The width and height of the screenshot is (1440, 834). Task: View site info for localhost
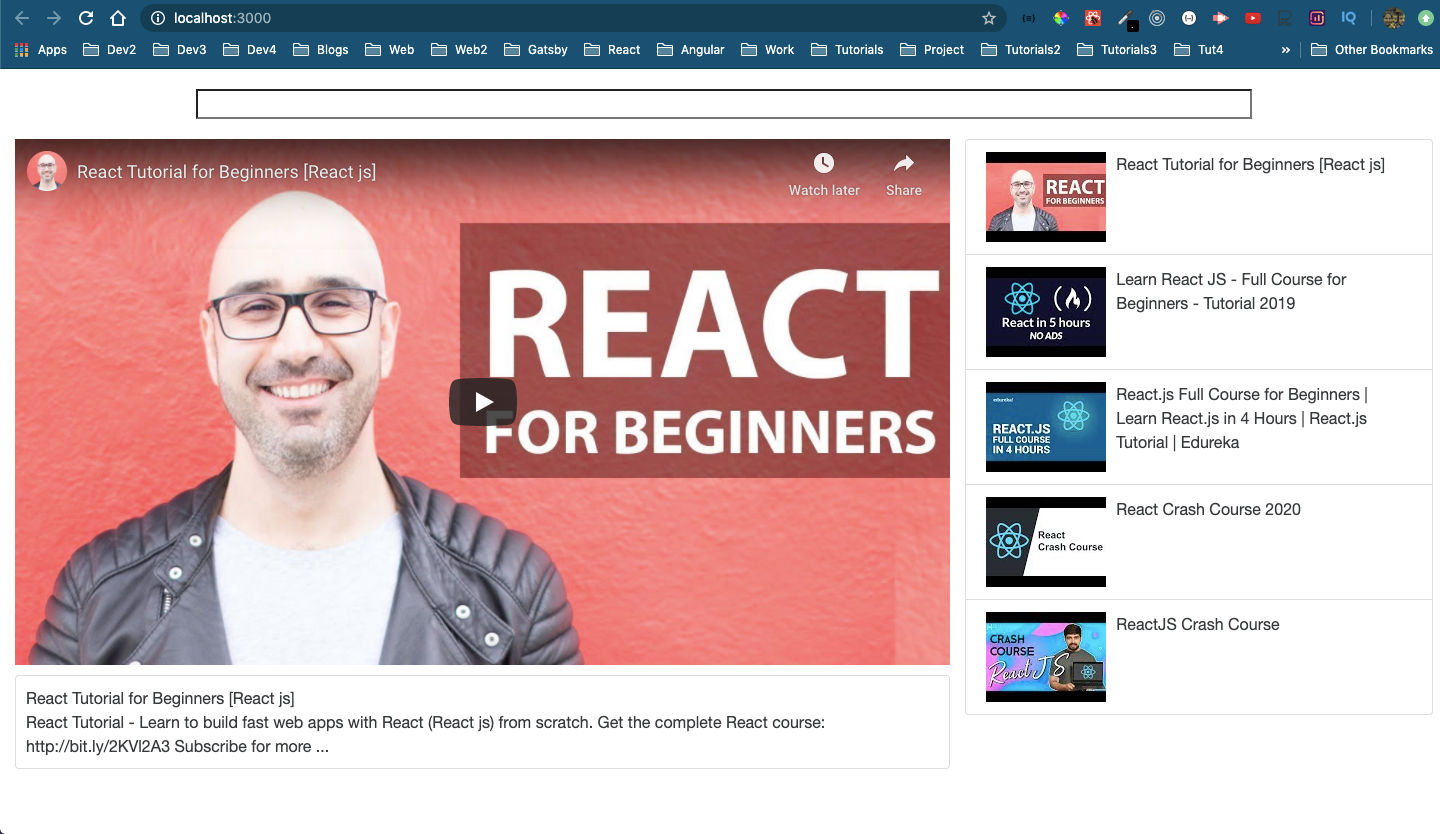(158, 18)
